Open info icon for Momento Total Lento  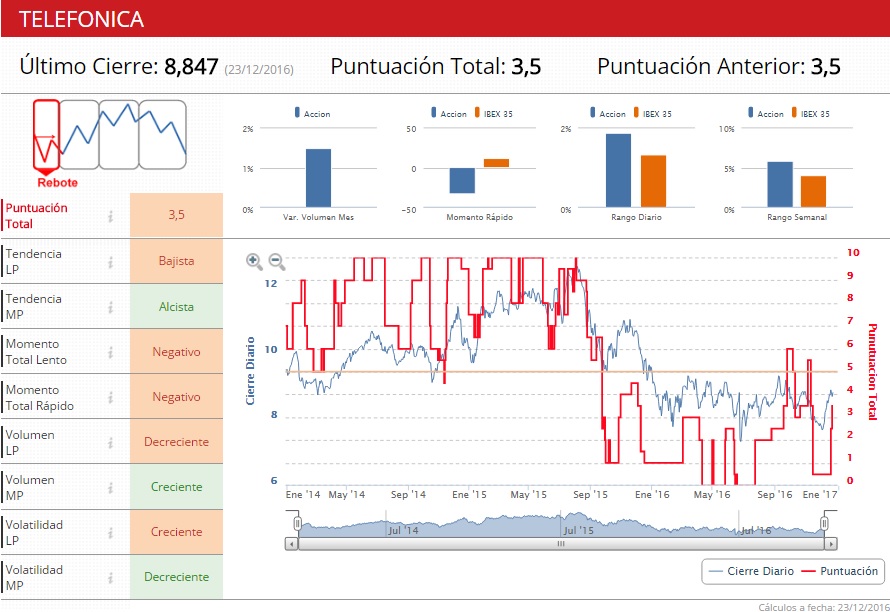111,352
